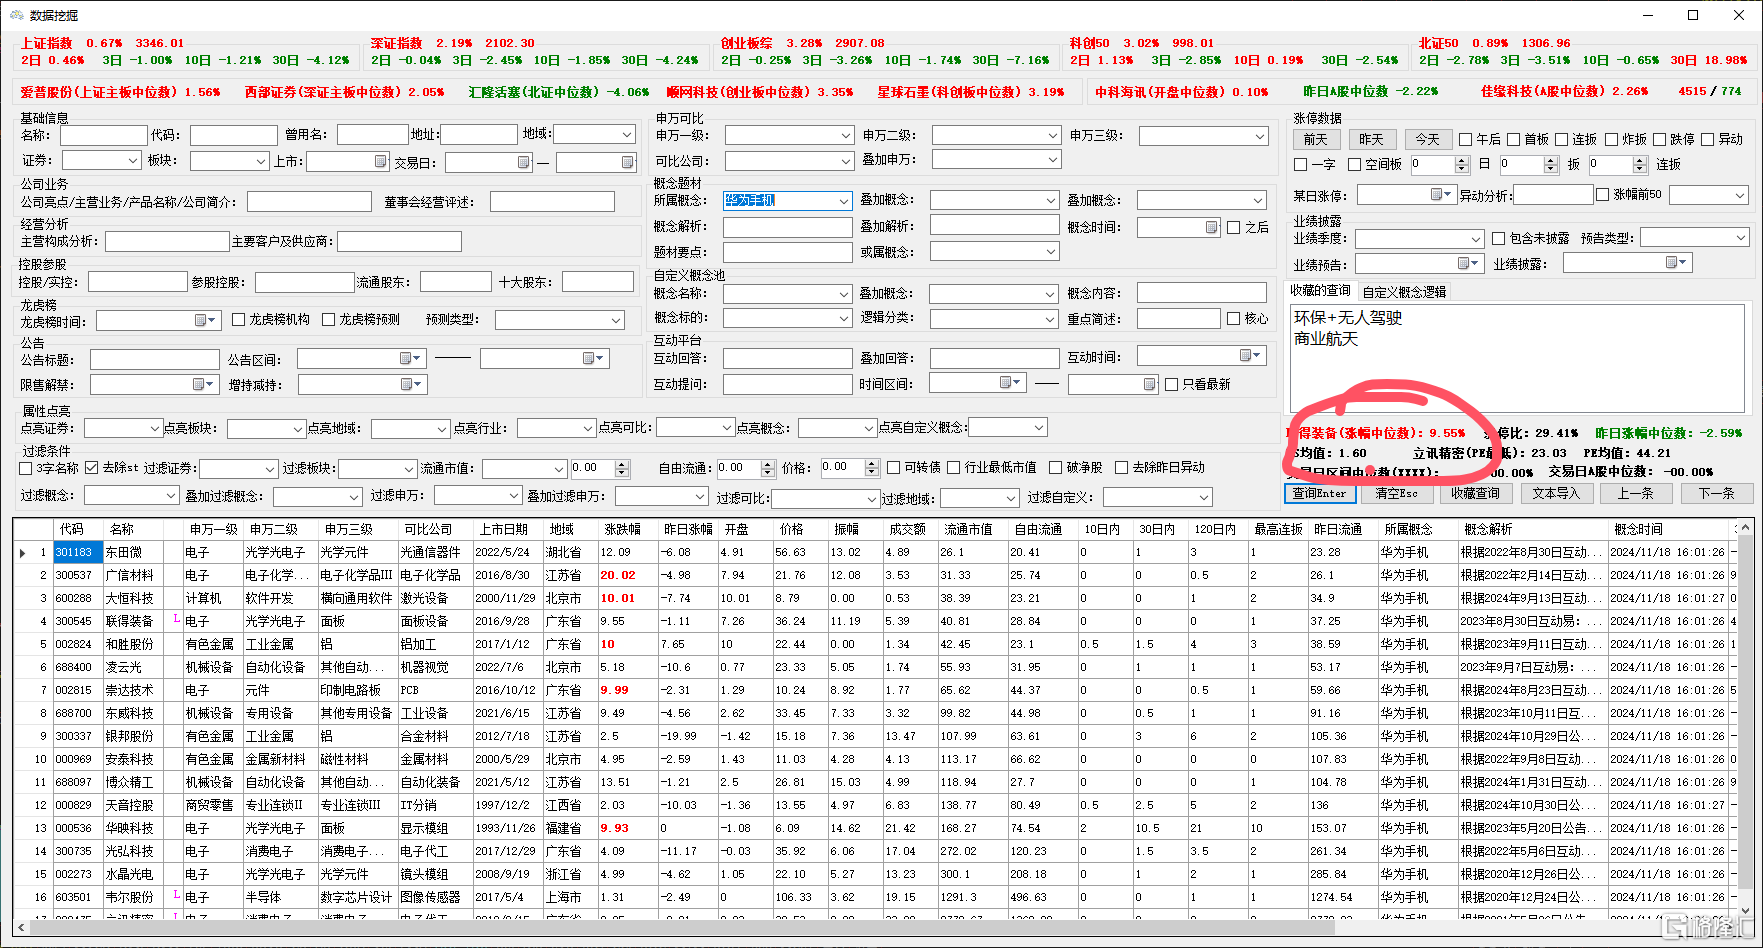1763x948 pixels.
Task: Expand the 所属概念 dropdown showing 华为手机
Action: tap(843, 201)
